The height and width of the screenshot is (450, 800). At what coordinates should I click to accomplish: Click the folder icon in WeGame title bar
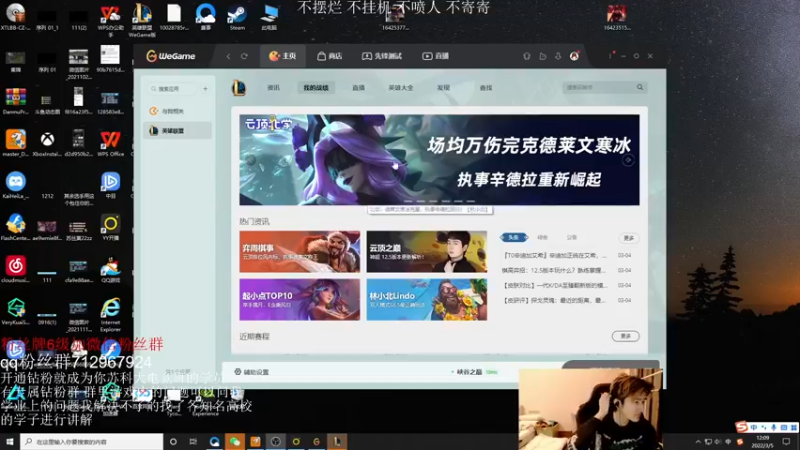point(542,56)
